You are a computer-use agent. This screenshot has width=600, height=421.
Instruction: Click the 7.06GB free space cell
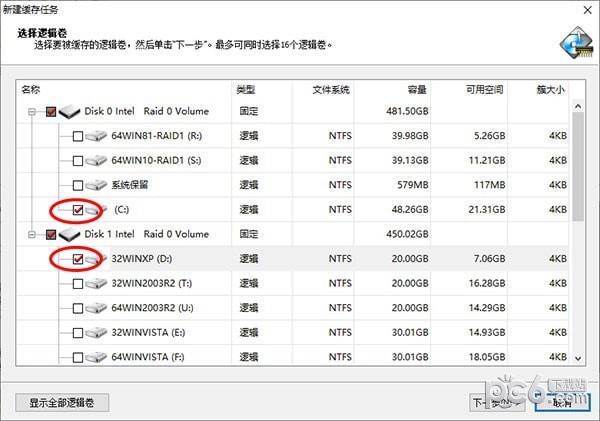click(x=489, y=259)
